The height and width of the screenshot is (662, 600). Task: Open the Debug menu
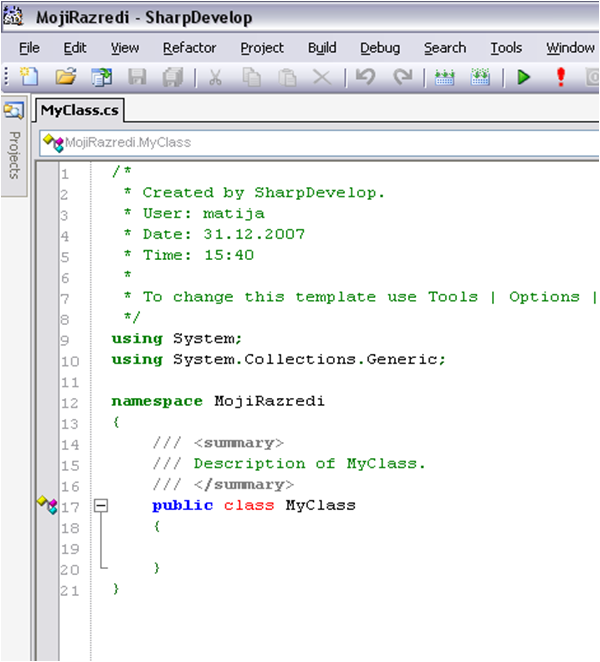(379, 48)
